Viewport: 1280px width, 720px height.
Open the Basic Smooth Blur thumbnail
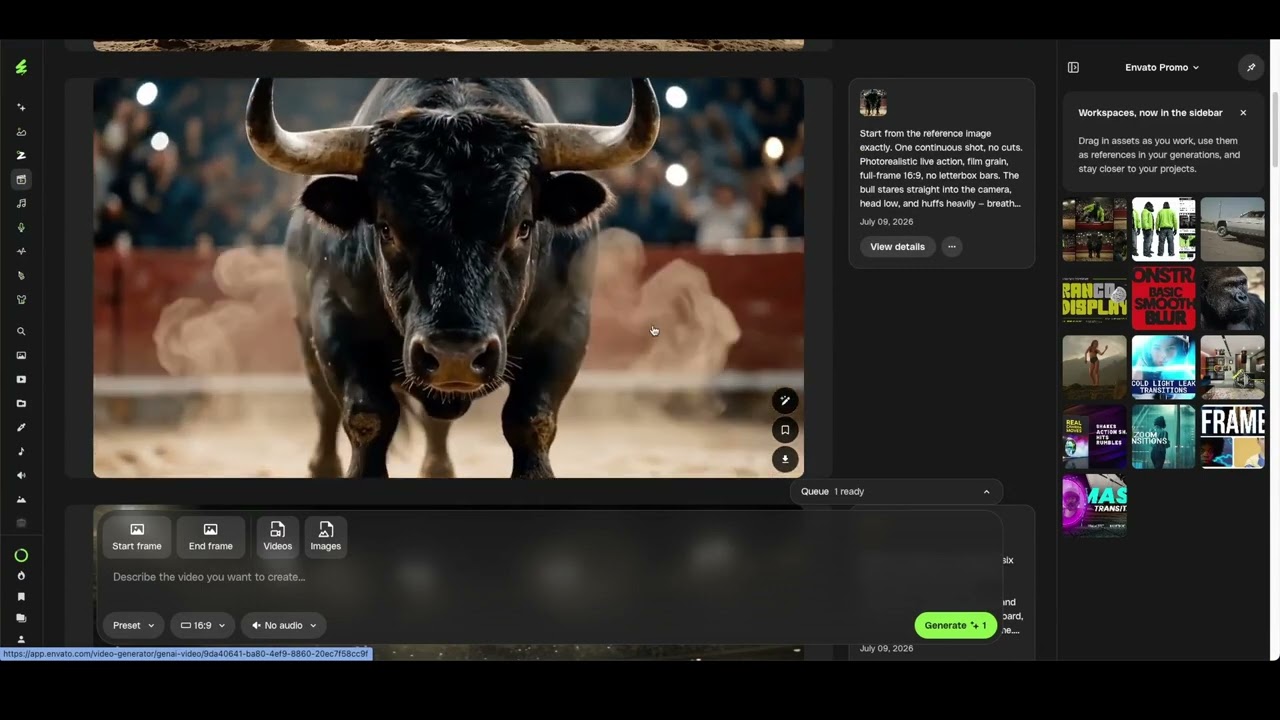tap(1163, 298)
